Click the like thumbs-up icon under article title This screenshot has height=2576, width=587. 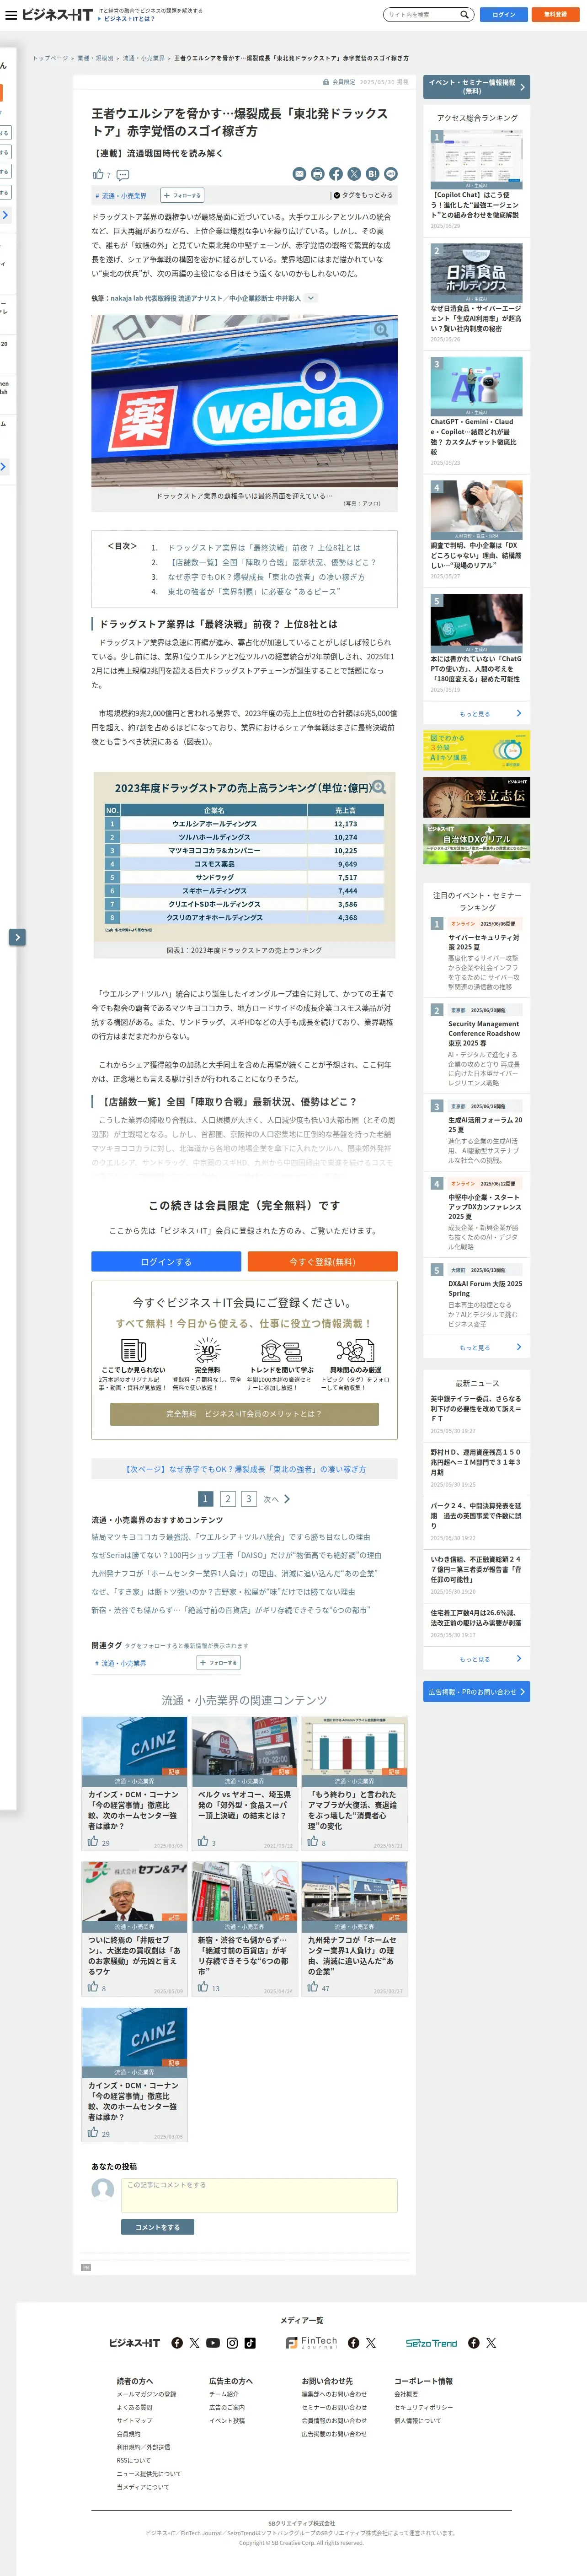point(98,174)
